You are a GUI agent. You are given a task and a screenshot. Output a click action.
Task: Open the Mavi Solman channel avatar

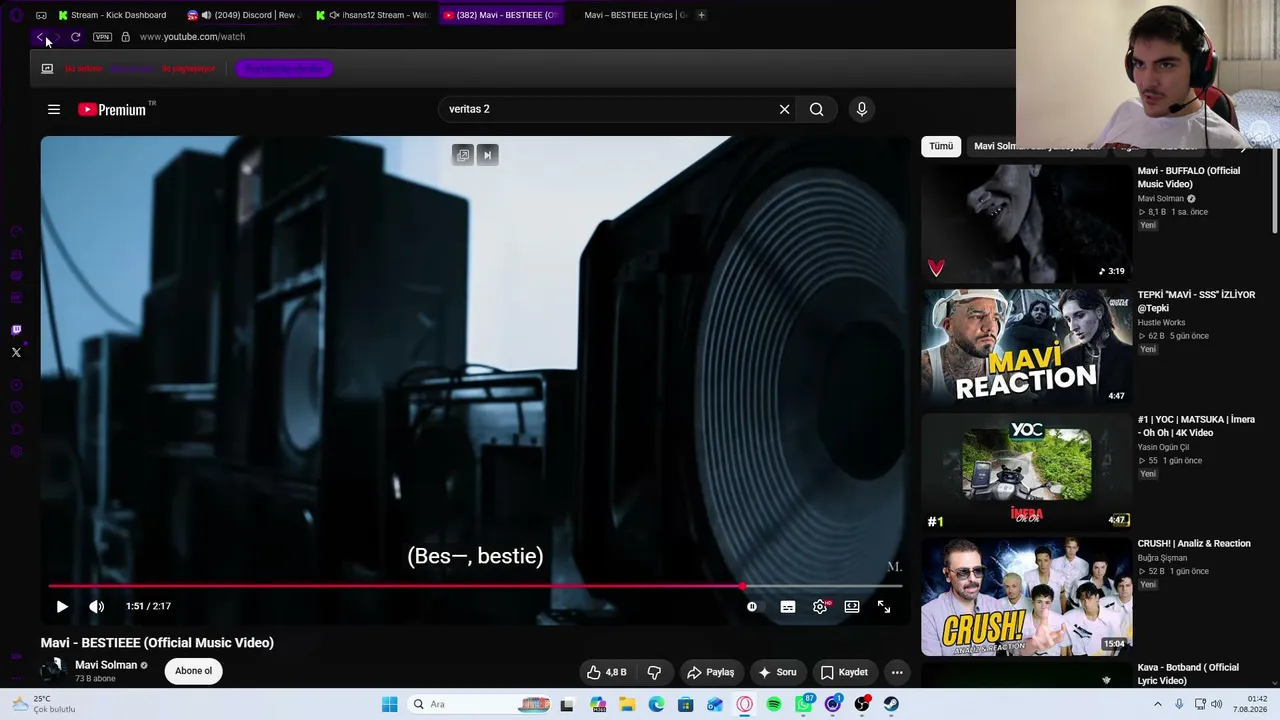pos(53,670)
